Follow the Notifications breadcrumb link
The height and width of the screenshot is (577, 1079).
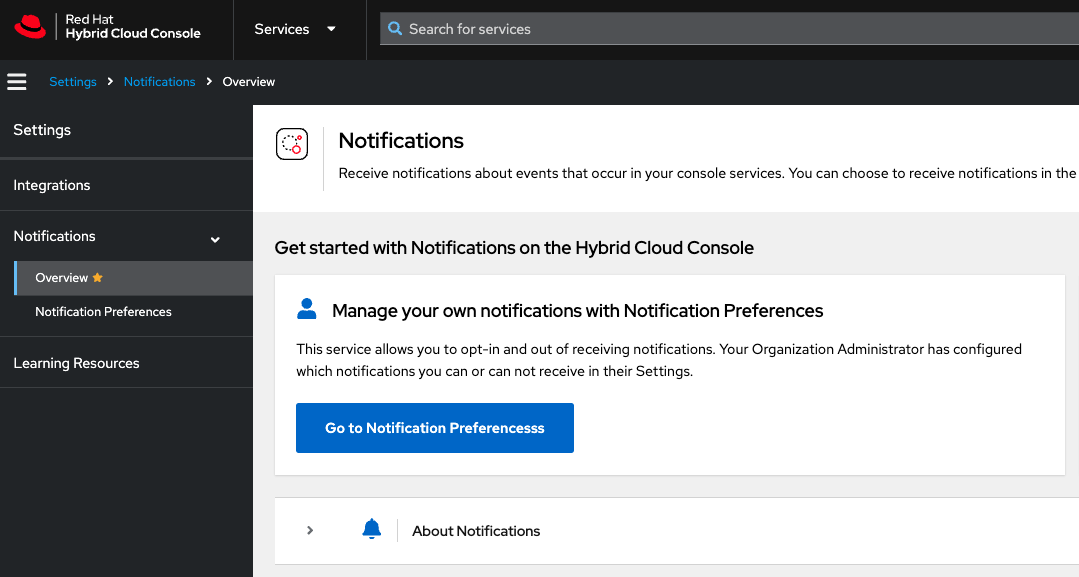pyautogui.click(x=159, y=82)
